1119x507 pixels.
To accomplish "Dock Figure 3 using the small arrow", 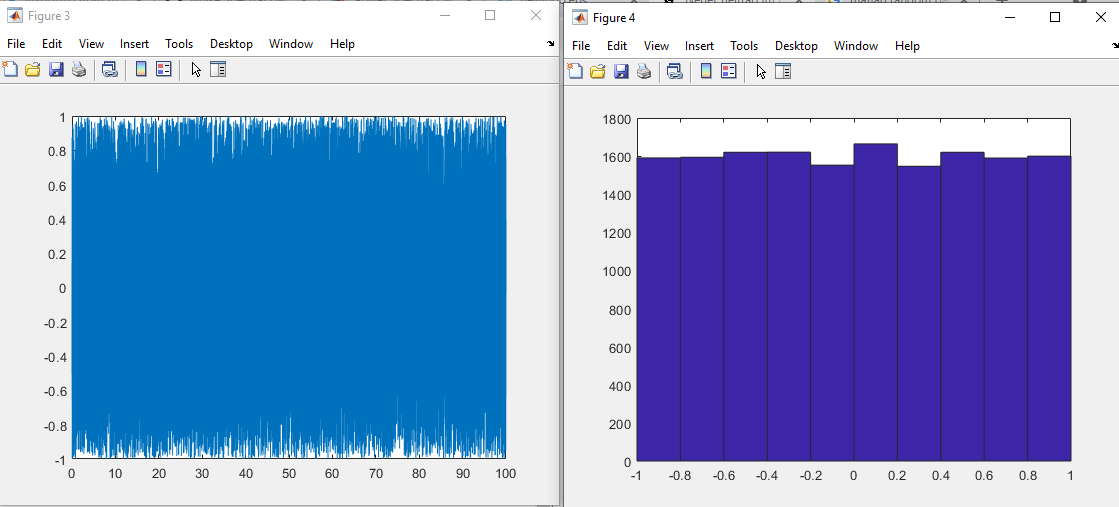I will click(x=550, y=44).
